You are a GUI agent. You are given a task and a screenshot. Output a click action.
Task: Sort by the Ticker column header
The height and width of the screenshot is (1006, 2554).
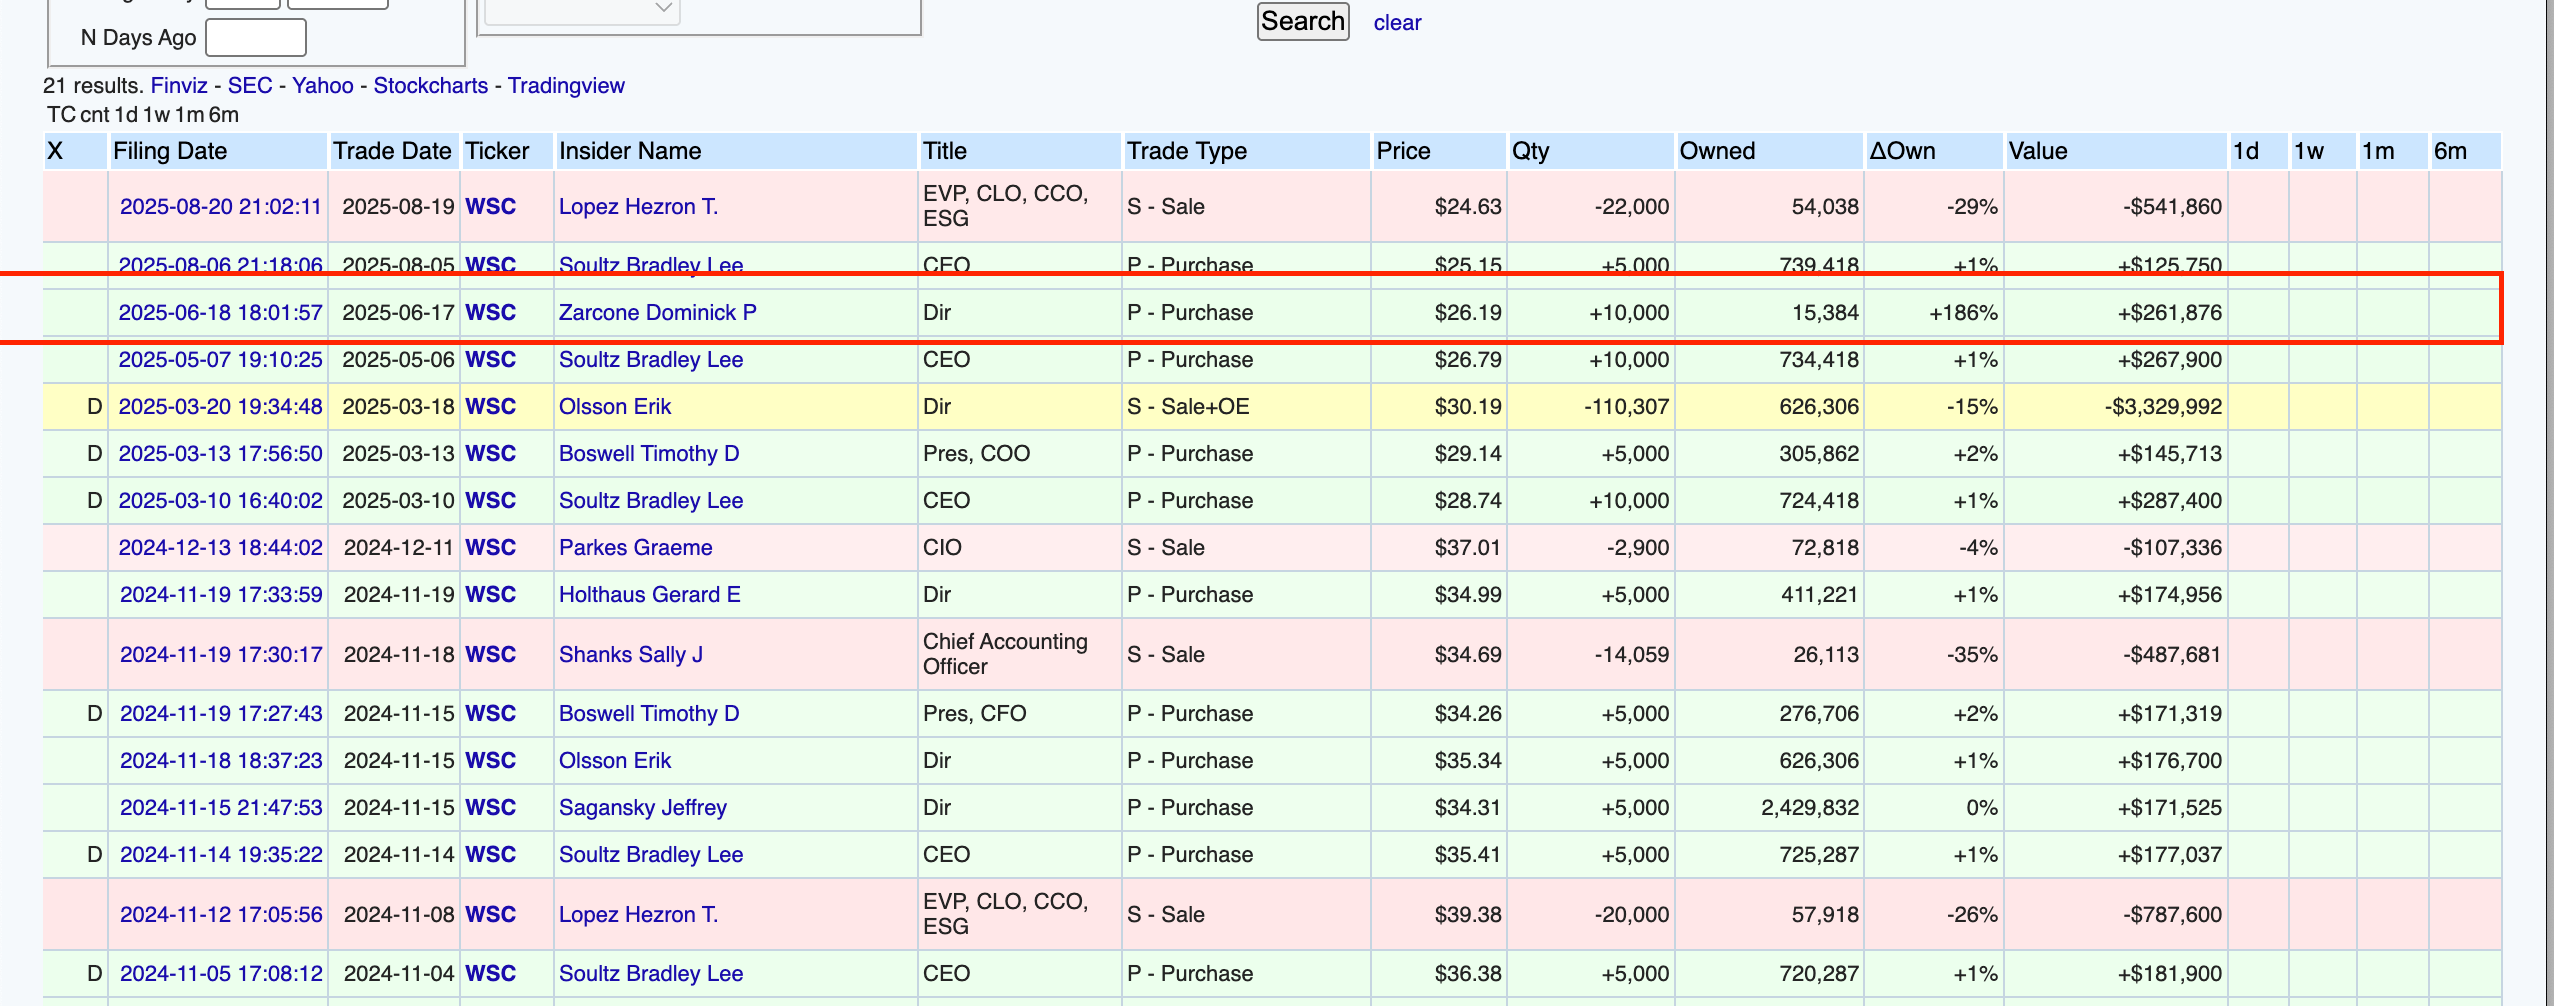tap(497, 151)
